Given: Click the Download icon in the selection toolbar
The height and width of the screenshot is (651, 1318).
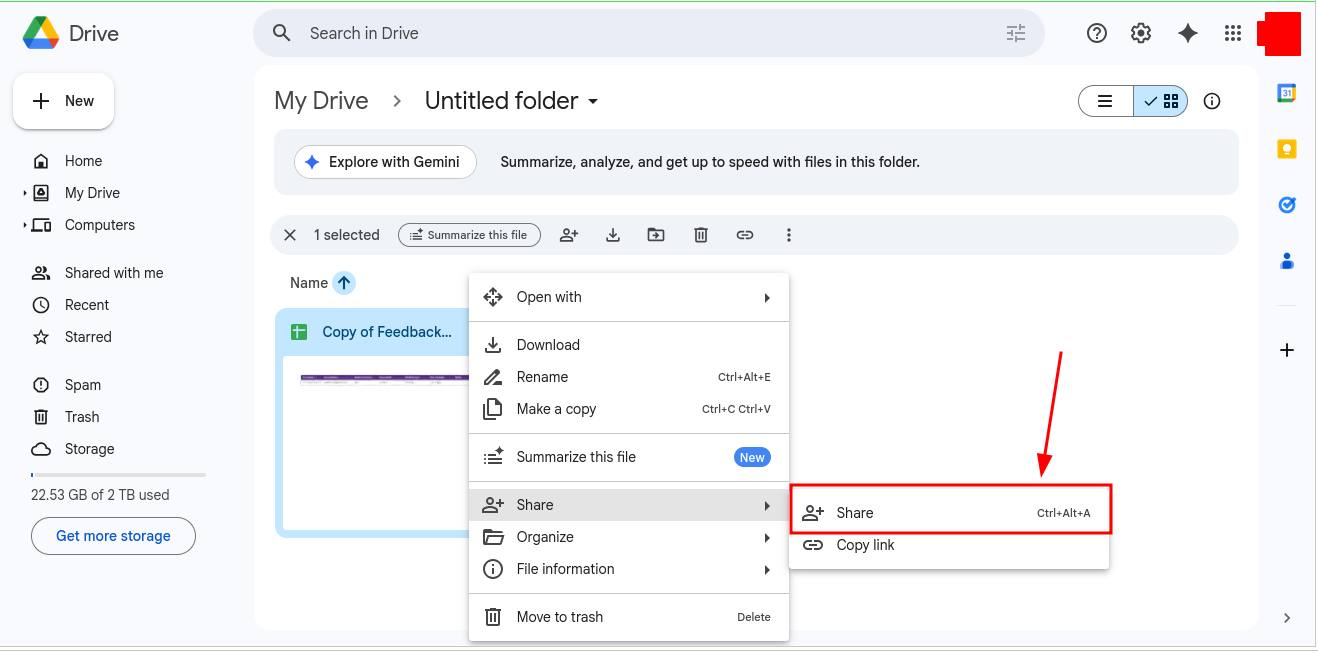Looking at the screenshot, I should tap(613, 234).
